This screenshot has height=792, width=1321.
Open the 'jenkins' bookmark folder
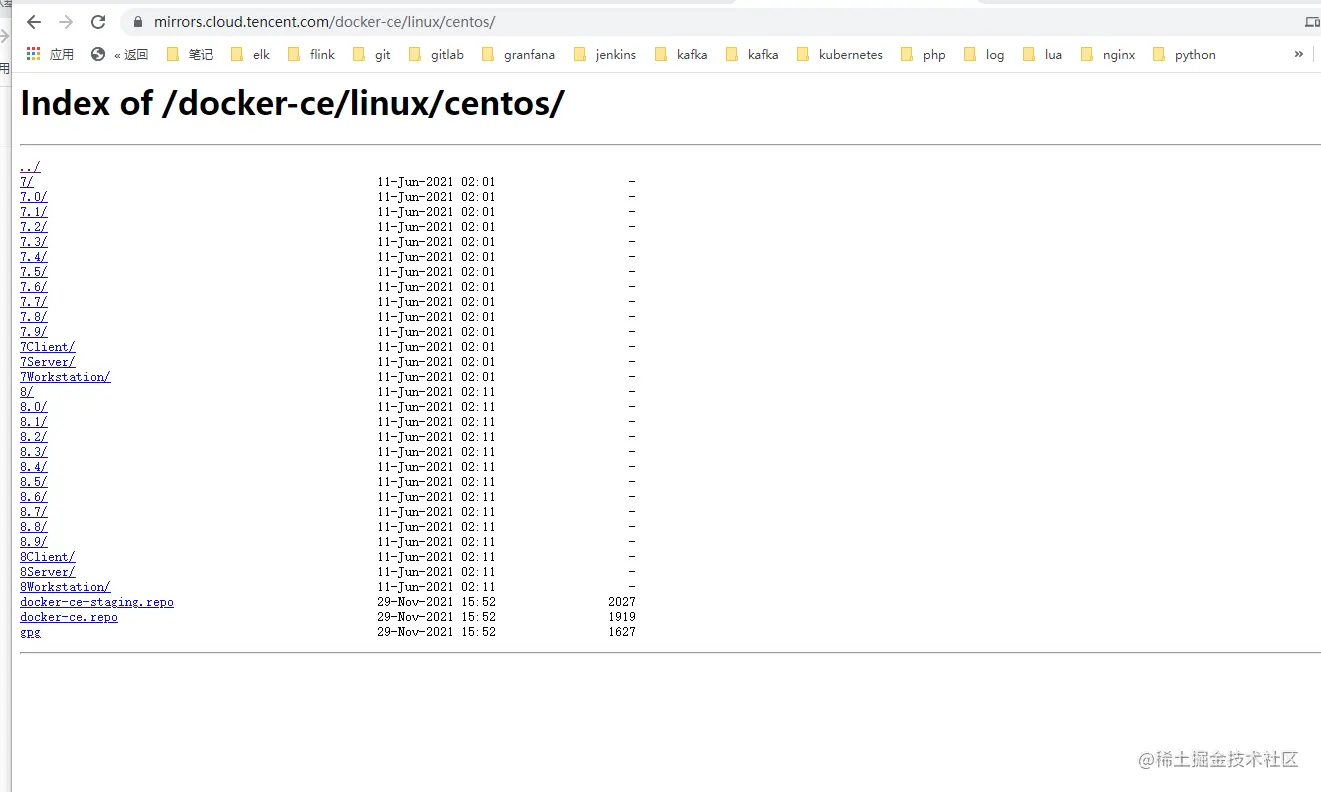pos(604,54)
